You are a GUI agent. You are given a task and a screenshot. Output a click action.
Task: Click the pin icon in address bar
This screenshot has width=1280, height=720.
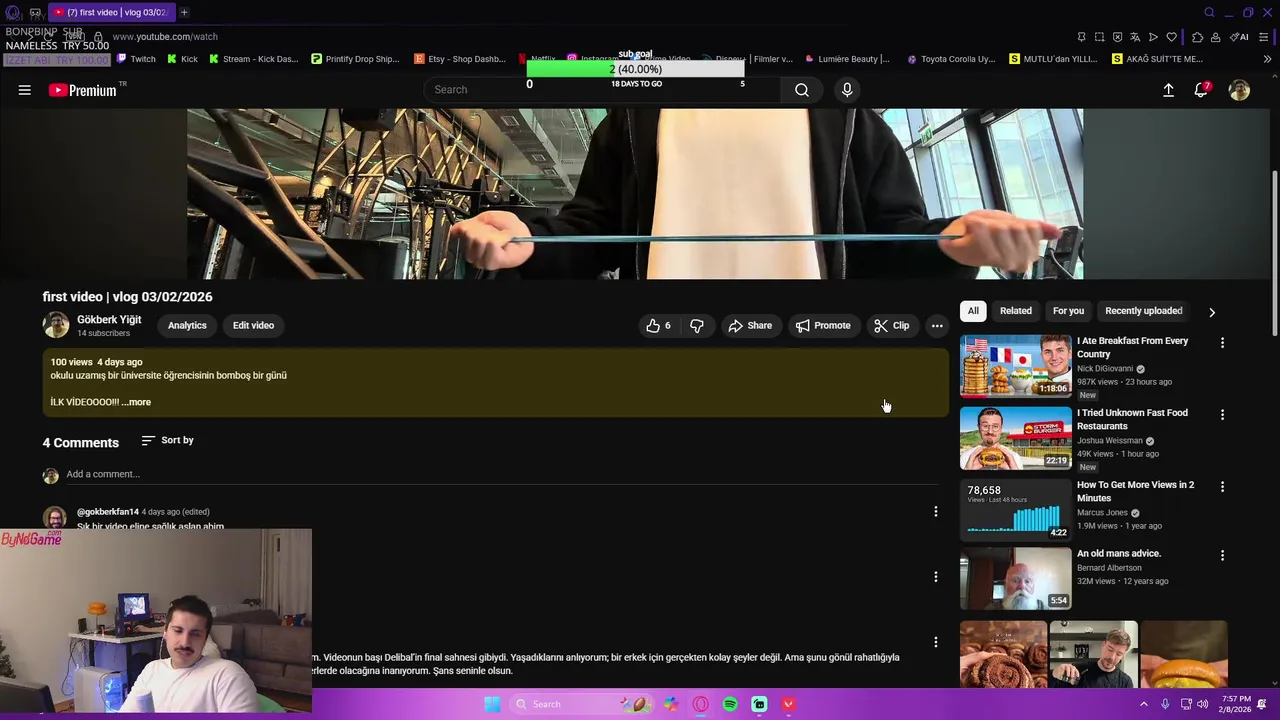point(1081,37)
